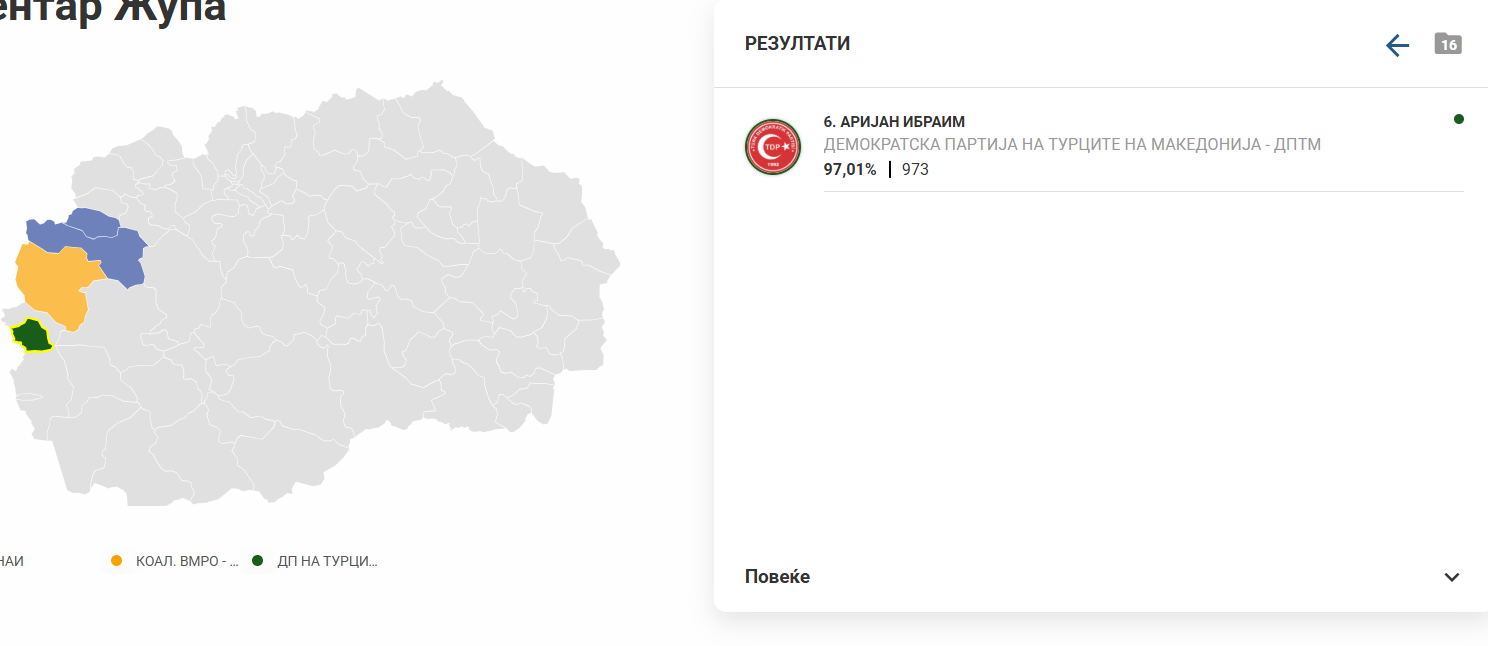Click the 973 vote count
This screenshot has width=1488, height=646.
[915, 170]
